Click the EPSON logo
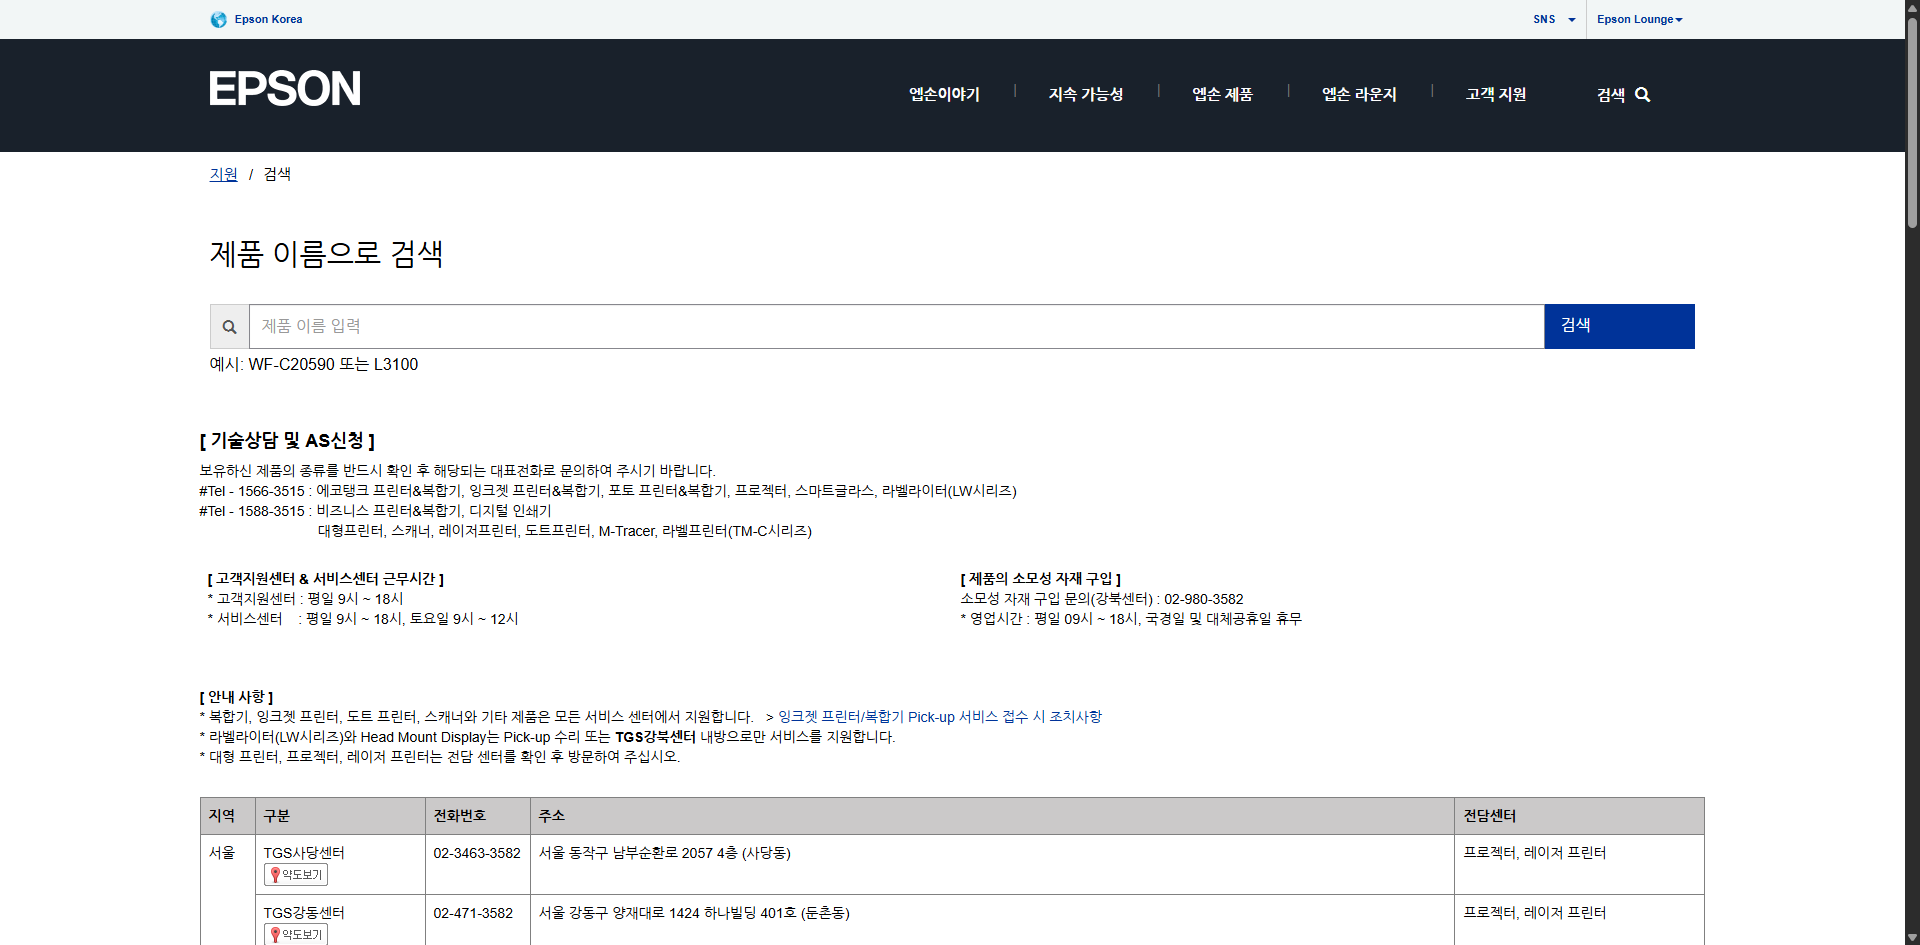 [x=285, y=89]
